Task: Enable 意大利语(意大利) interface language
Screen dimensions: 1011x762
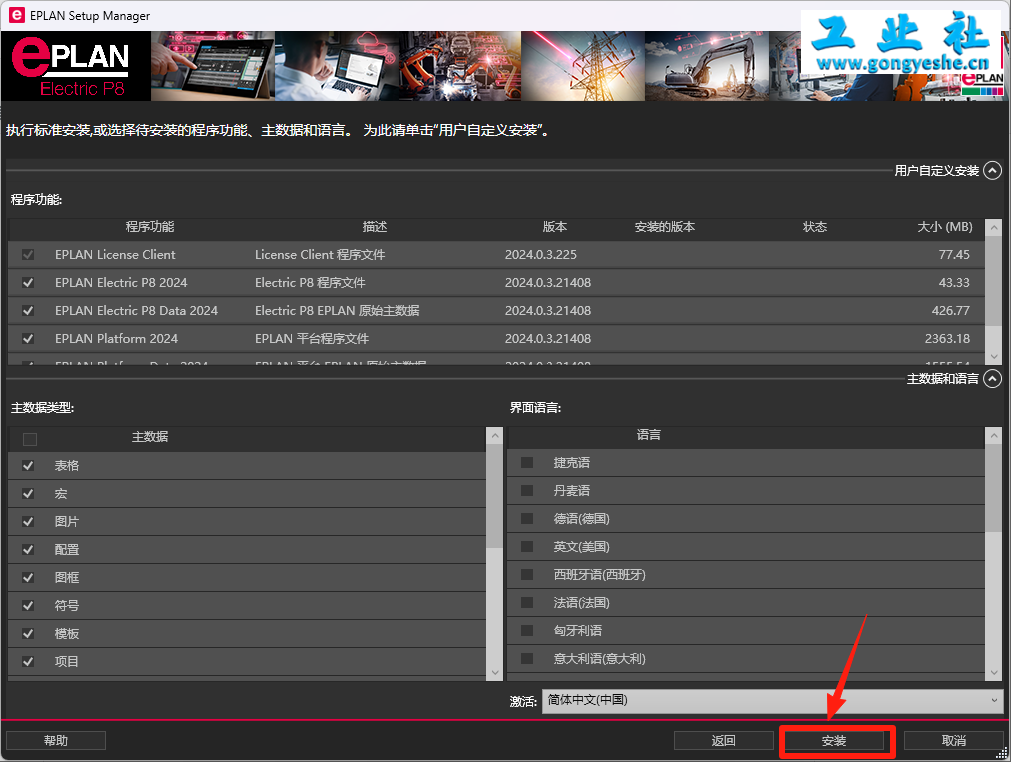Action: tap(527, 659)
